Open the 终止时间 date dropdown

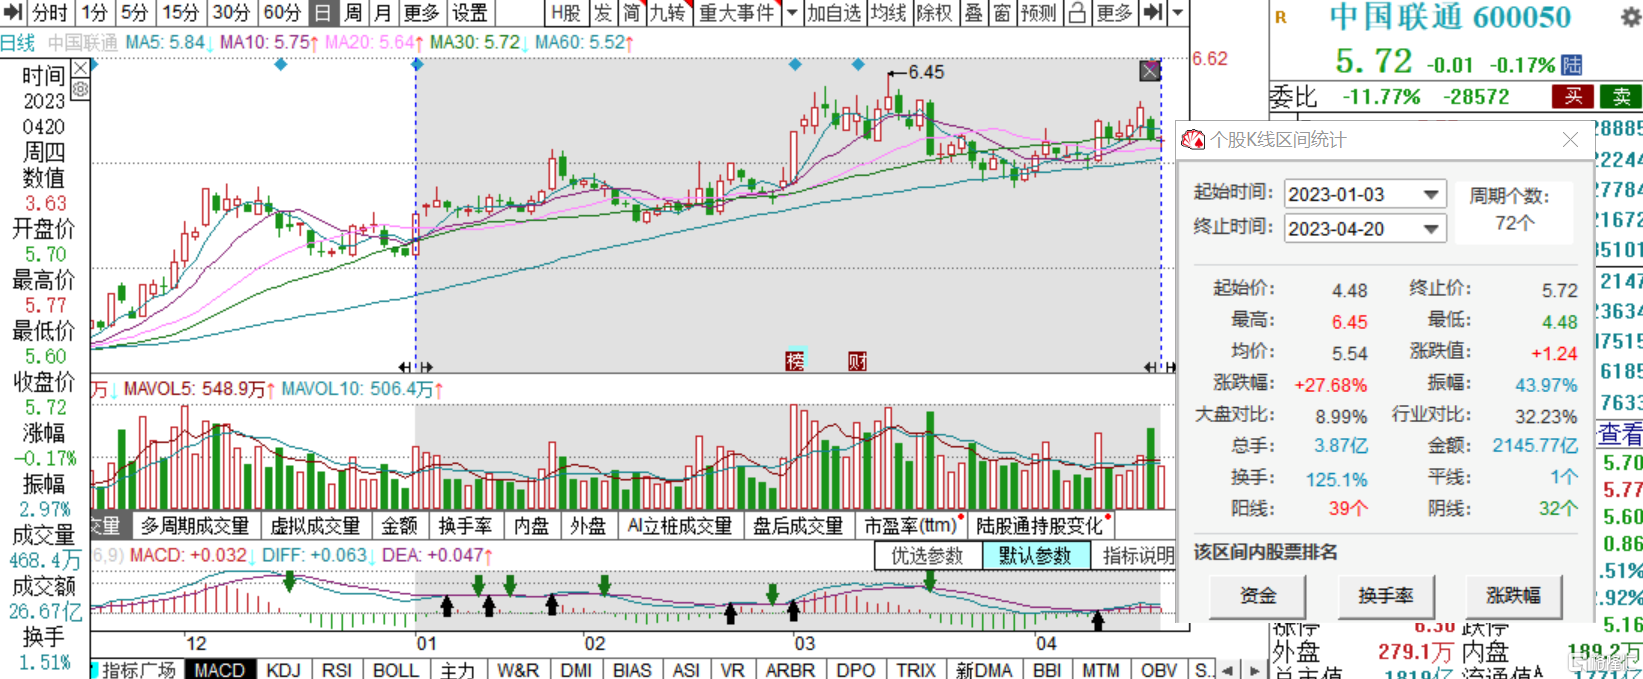coord(1431,229)
